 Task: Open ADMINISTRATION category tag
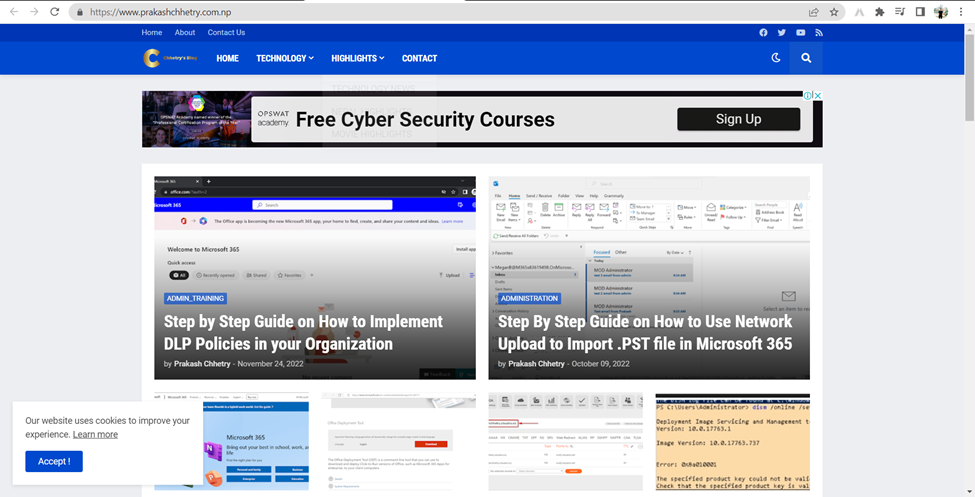point(529,299)
